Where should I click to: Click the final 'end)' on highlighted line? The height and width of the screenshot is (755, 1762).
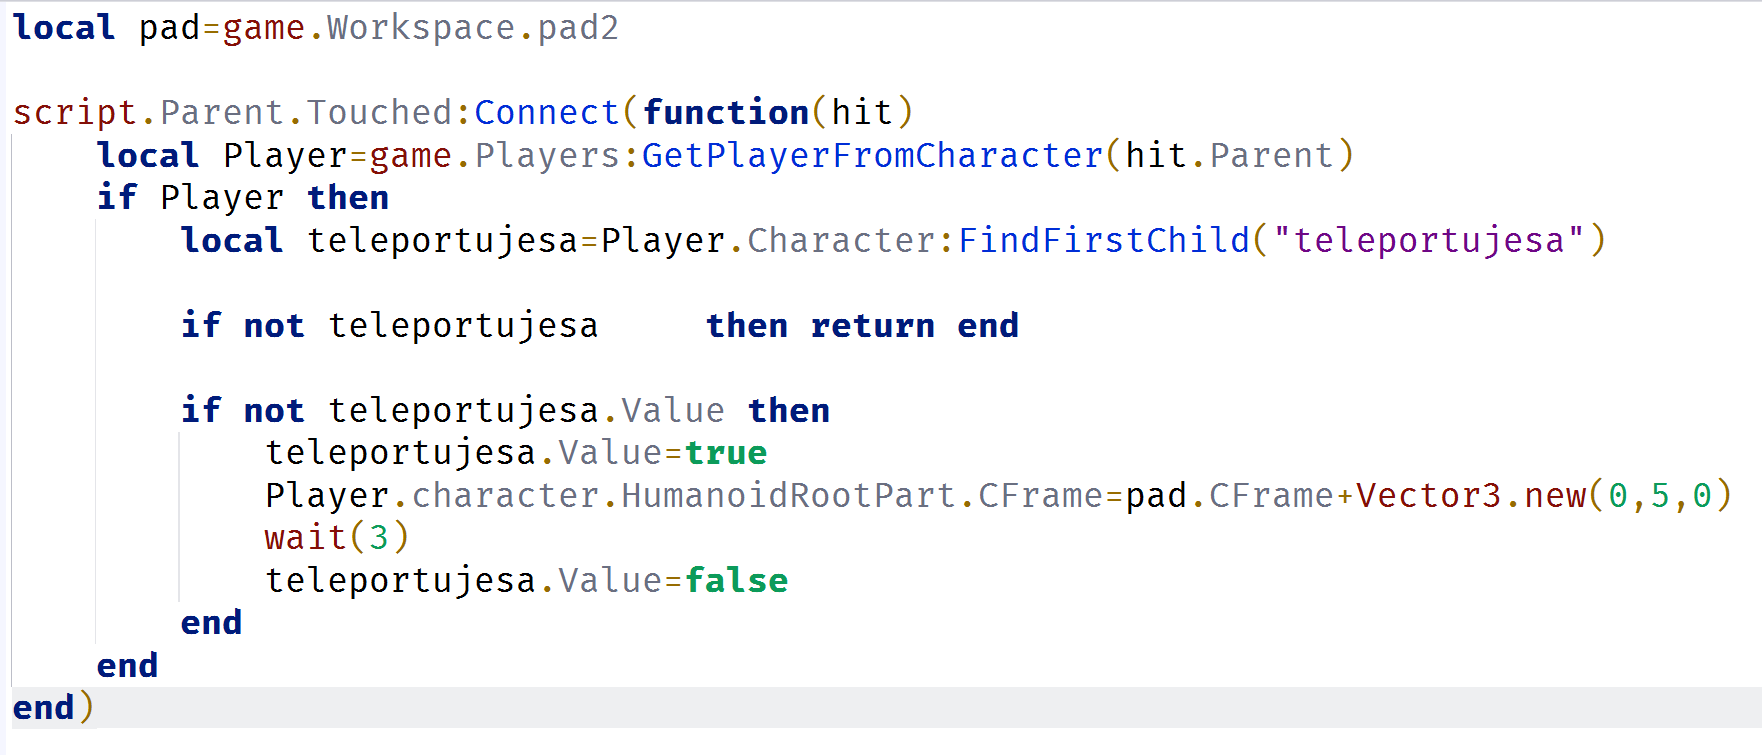[x=53, y=708]
